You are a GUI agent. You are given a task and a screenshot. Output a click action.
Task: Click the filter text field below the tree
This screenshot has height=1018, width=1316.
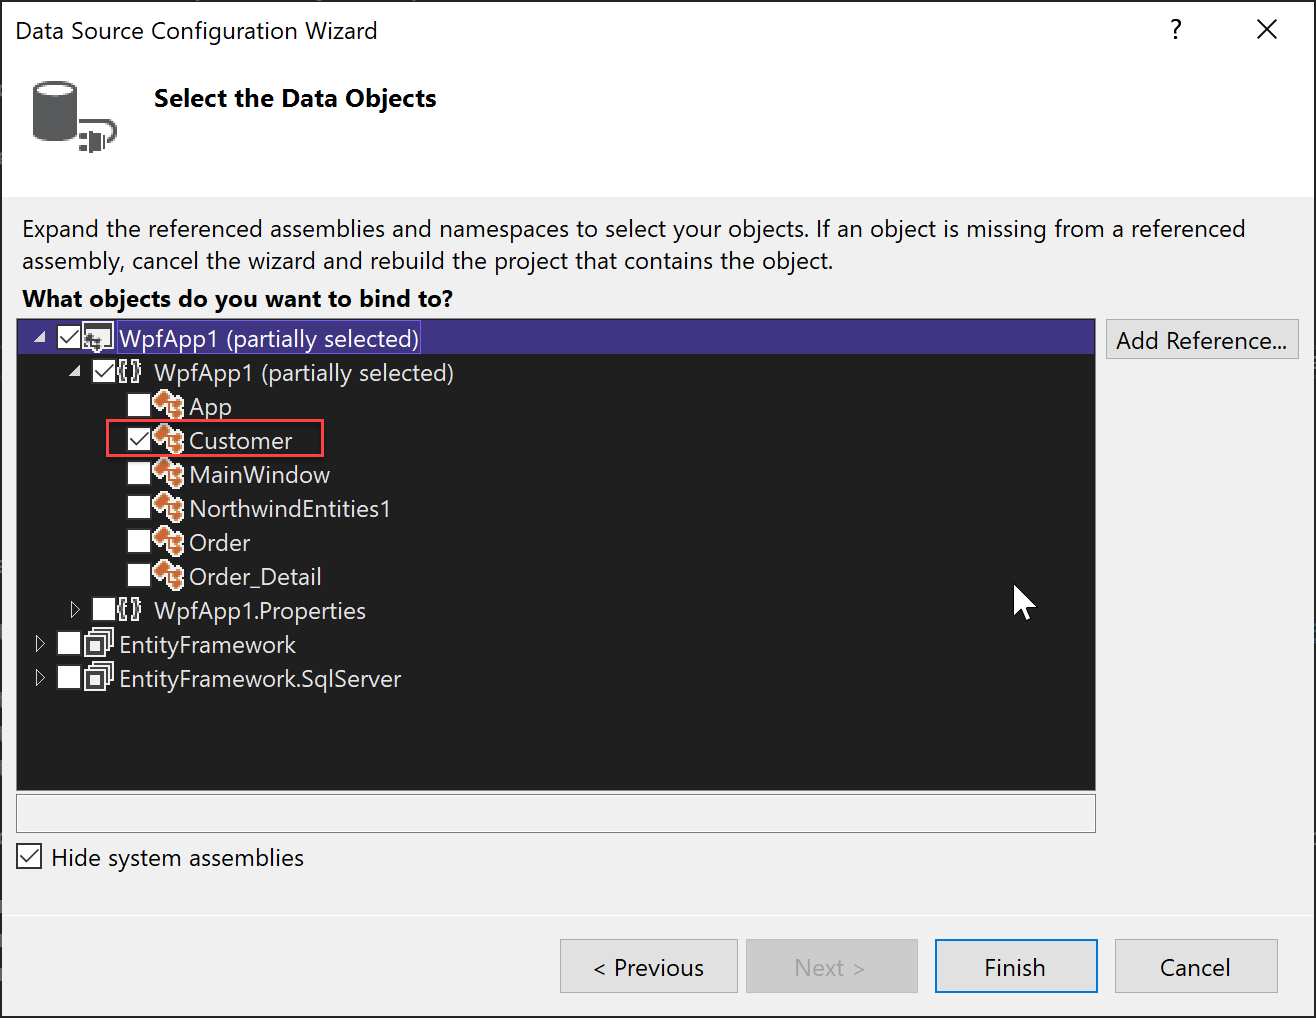(556, 813)
